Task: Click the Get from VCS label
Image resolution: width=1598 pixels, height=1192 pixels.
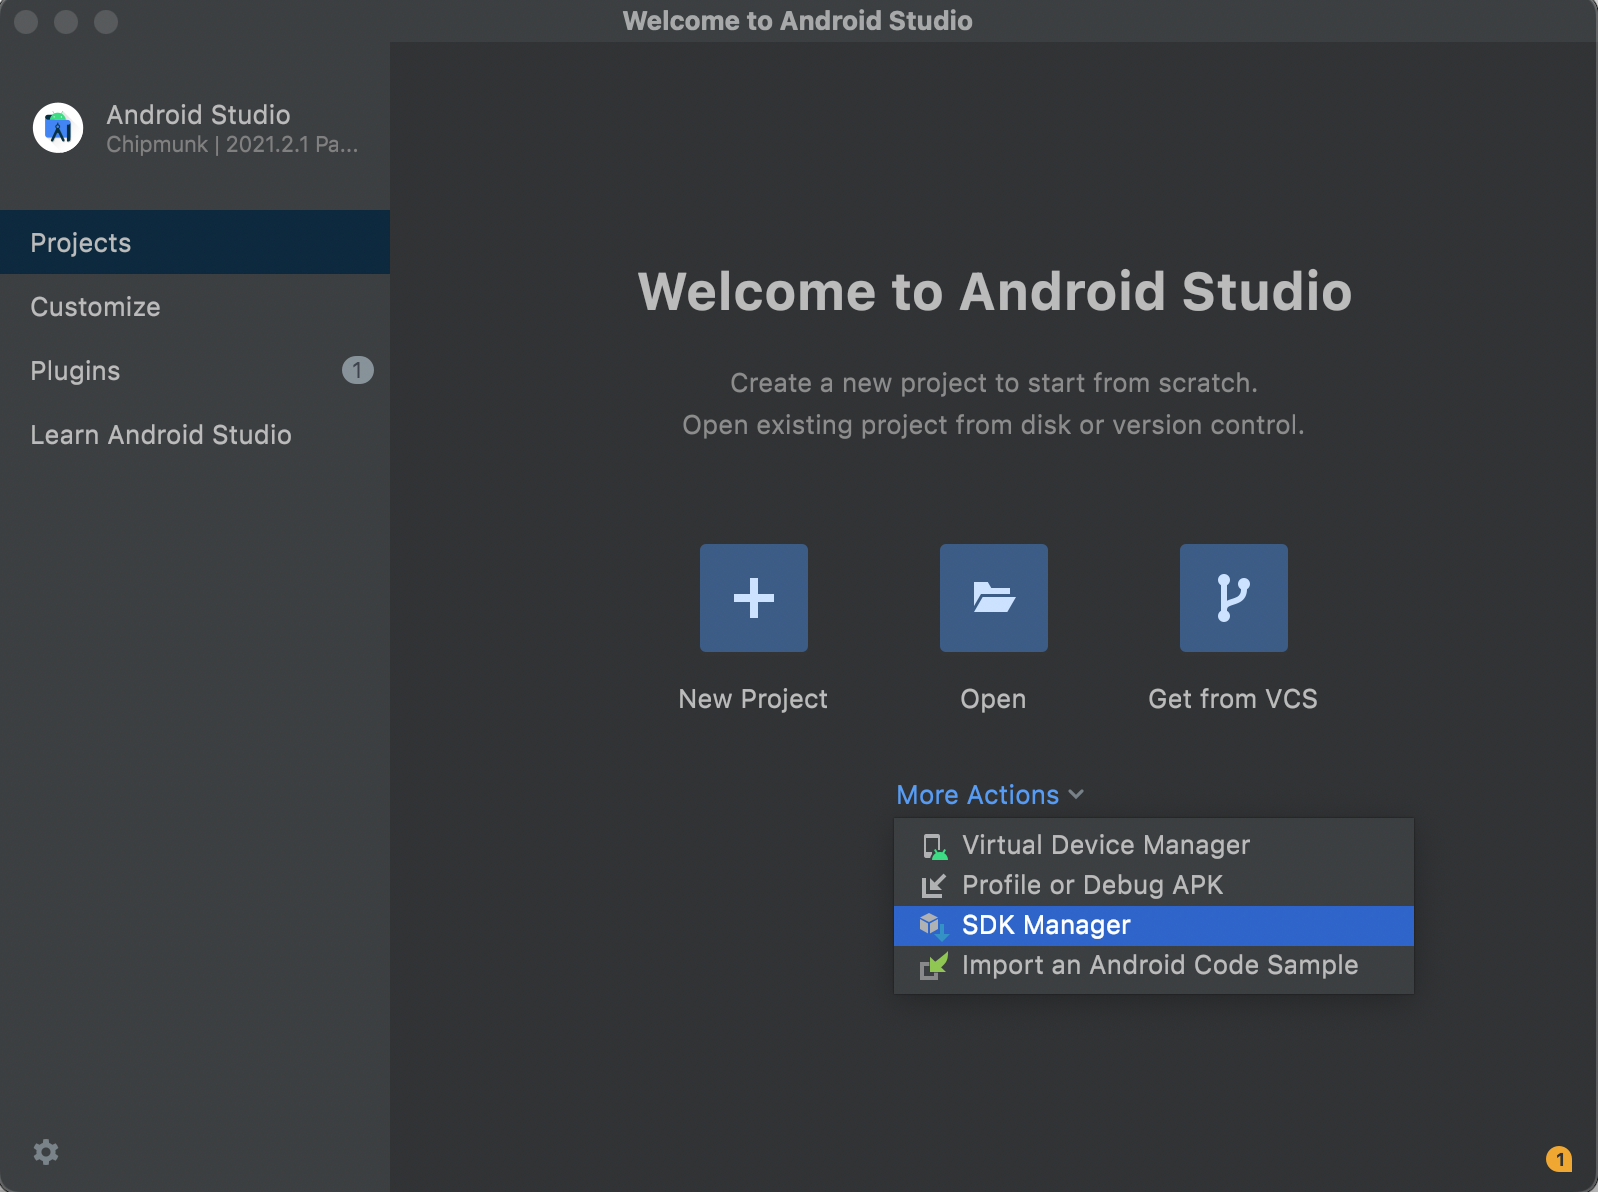Action: 1233,699
